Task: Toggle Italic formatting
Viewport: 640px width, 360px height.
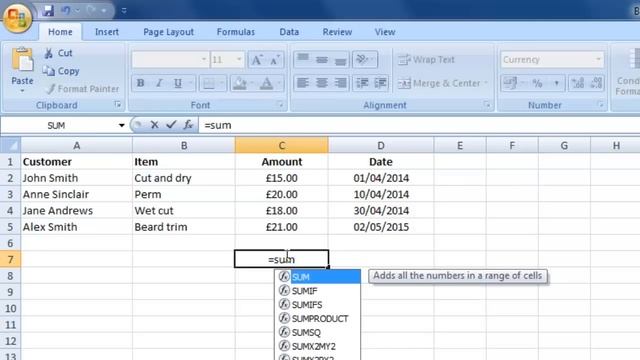Action: pos(159,83)
